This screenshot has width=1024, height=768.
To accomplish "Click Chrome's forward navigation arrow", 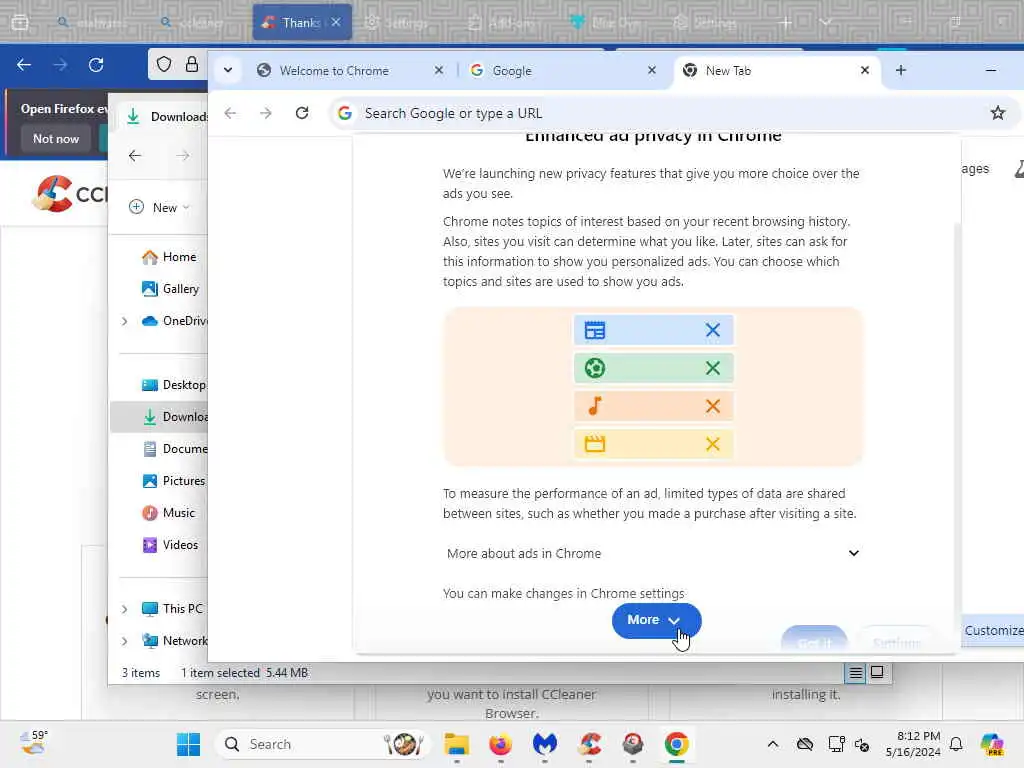I will pyautogui.click(x=265, y=113).
